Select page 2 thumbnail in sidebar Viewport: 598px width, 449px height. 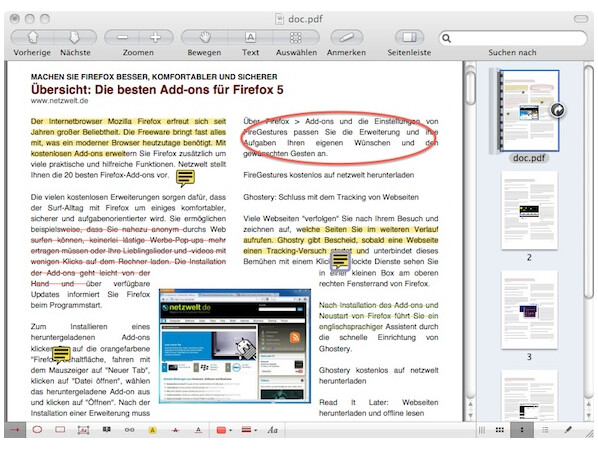pyautogui.click(x=529, y=211)
